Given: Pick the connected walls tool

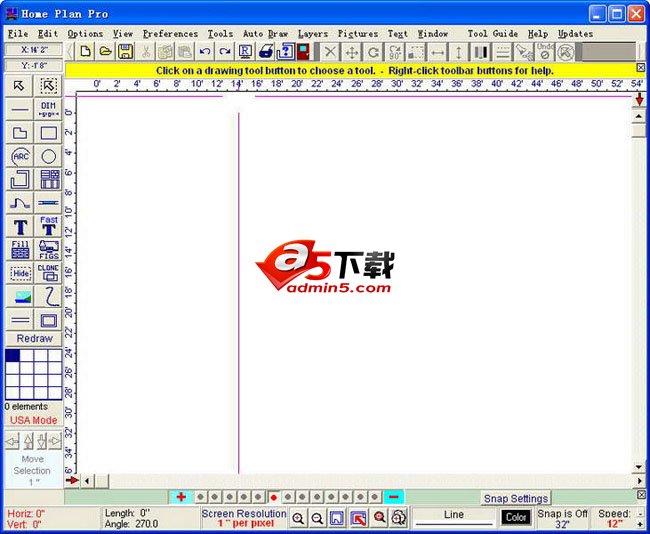Looking at the screenshot, I should click(19, 180).
